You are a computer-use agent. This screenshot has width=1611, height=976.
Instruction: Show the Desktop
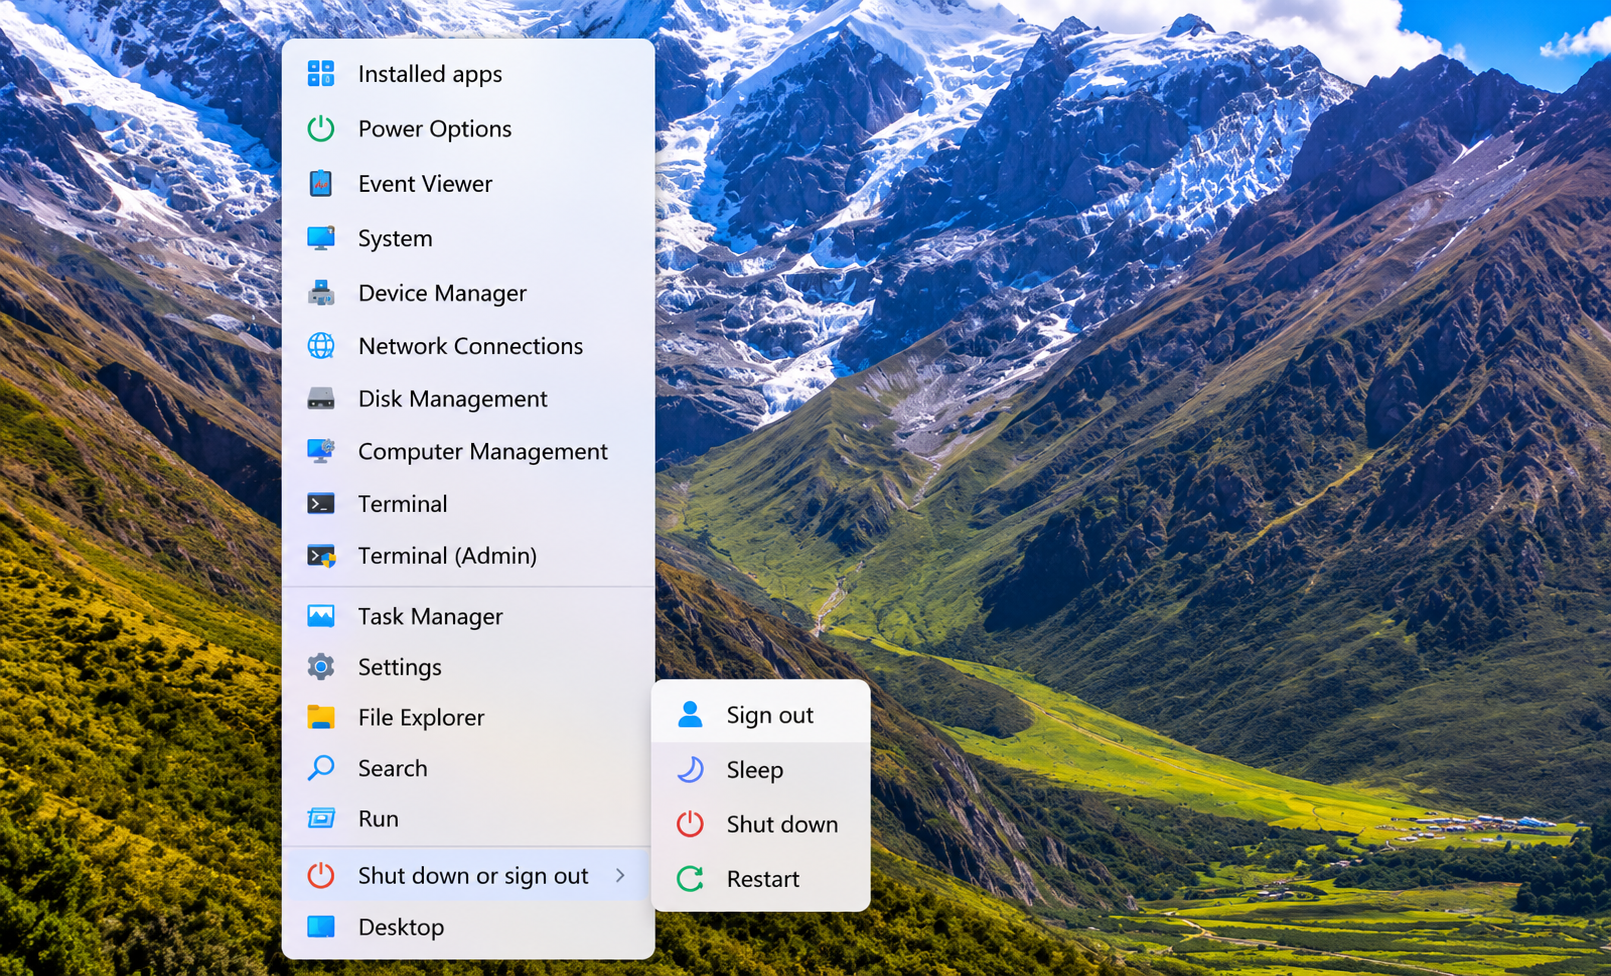(468, 926)
